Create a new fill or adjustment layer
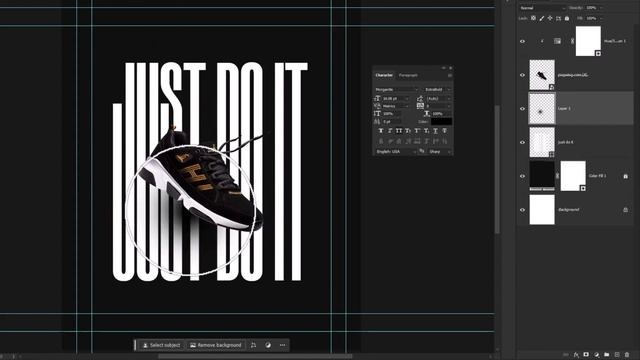 tap(596, 355)
